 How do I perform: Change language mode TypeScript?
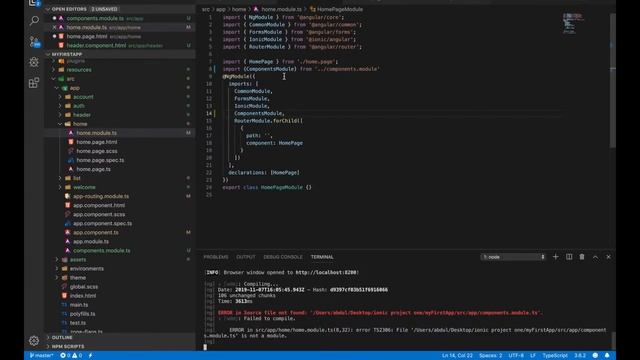coord(555,356)
